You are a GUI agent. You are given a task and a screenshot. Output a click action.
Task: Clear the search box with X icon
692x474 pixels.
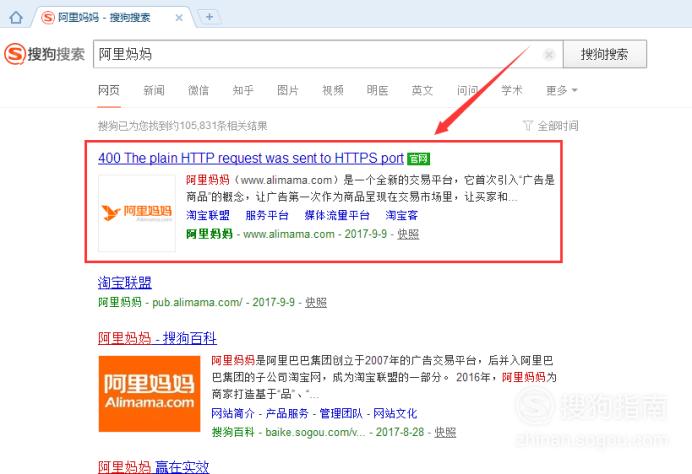(549, 54)
